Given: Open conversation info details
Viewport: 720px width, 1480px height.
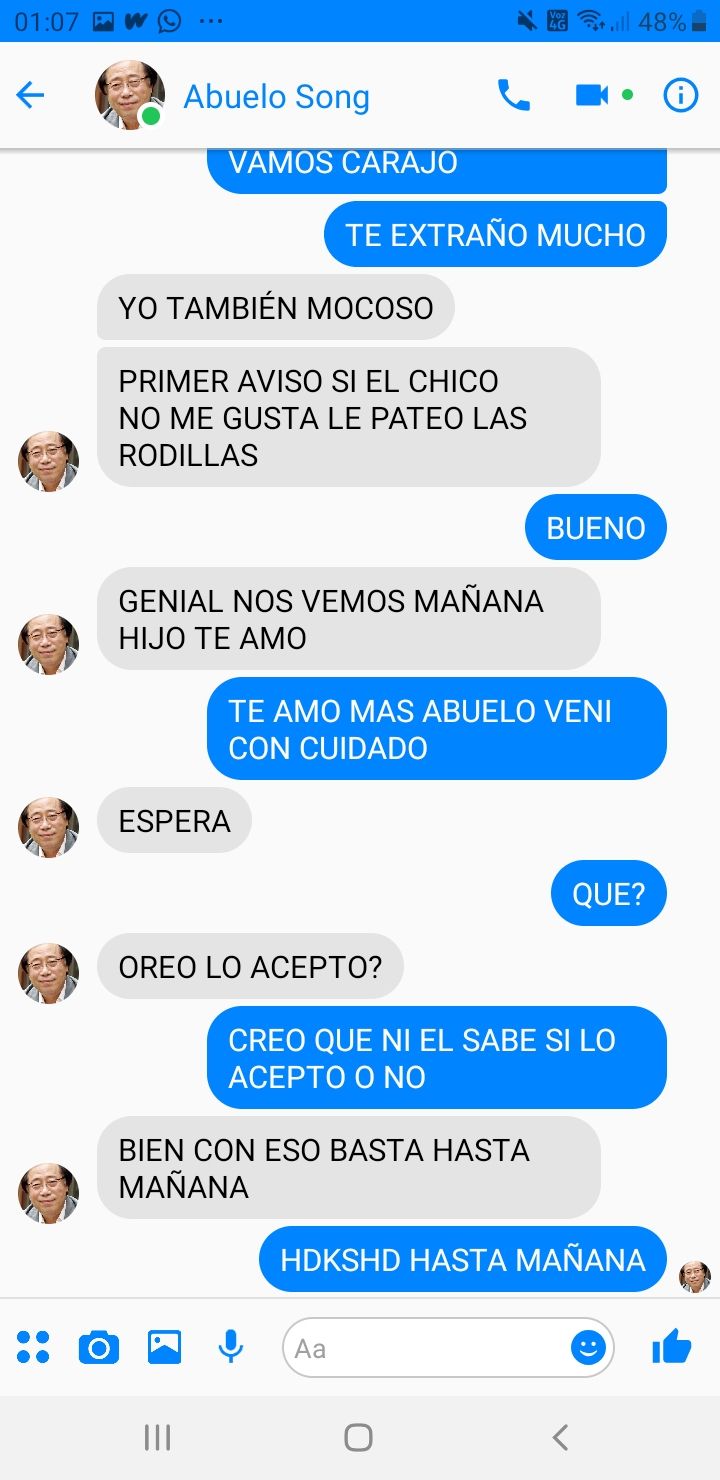Looking at the screenshot, I should (681, 95).
